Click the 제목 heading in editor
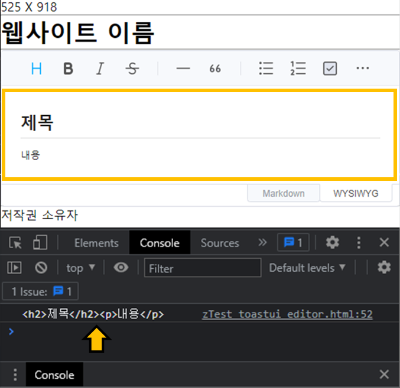Viewport: 400px width, 388px height. pos(37,123)
